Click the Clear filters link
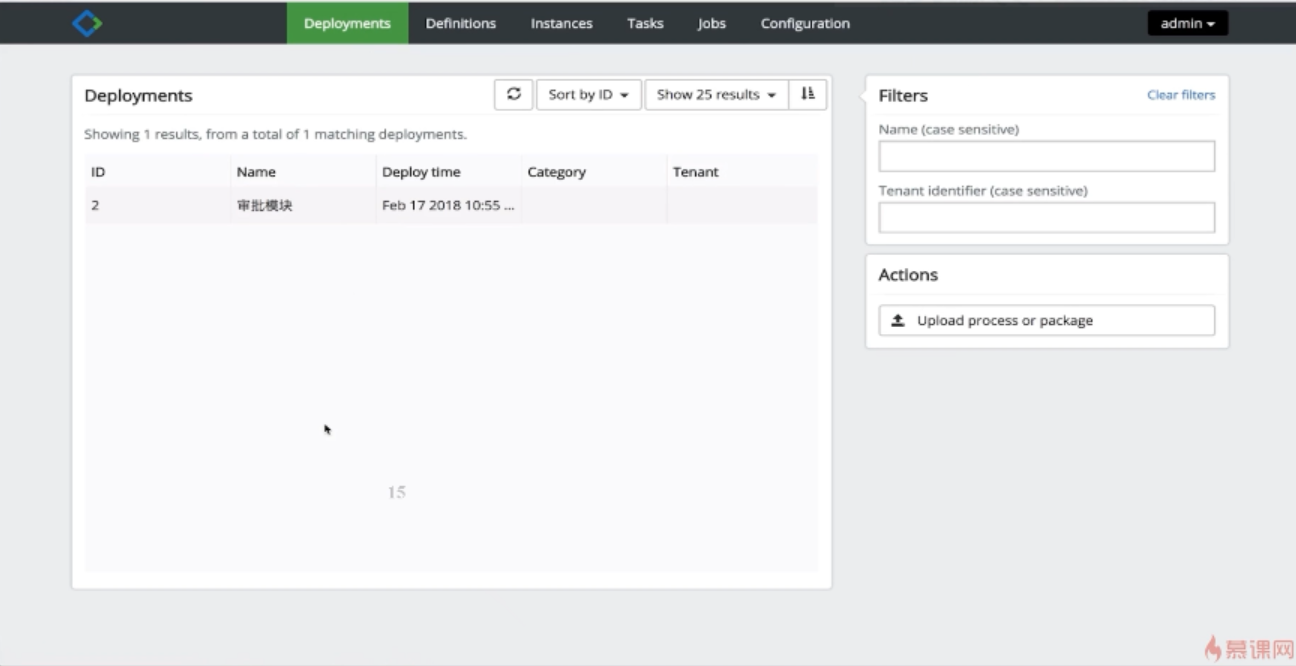Image resolution: width=1296 pixels, height=666 pixels. 1181,95
